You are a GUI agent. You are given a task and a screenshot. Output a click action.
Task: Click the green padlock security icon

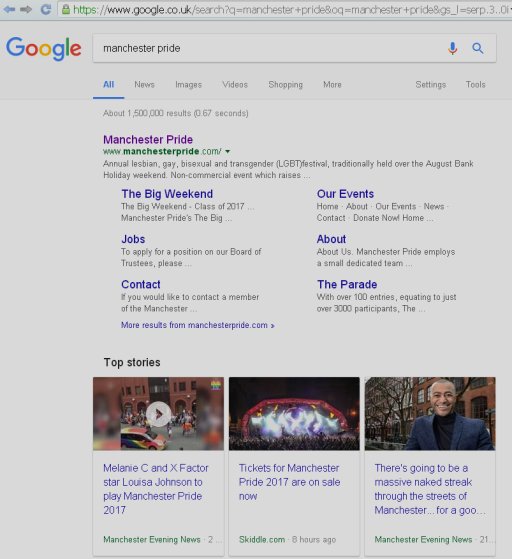[x=66, y=9]
